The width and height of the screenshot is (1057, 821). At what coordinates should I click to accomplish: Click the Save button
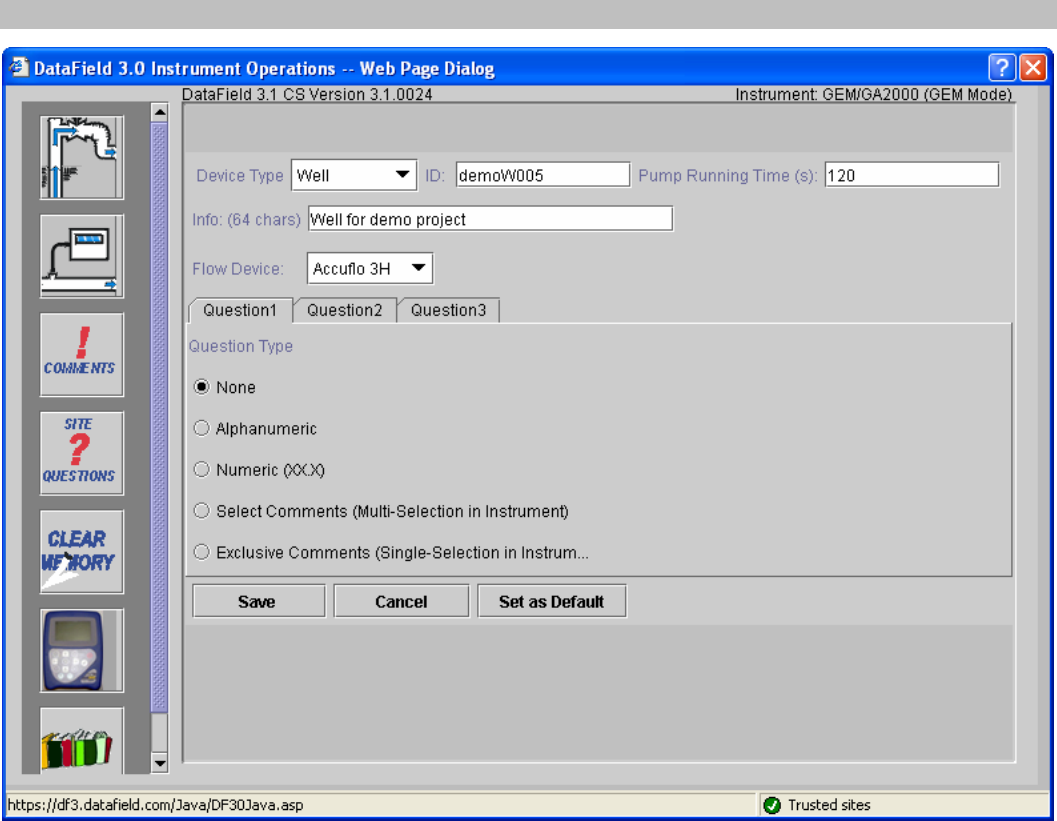click(258, 601)
